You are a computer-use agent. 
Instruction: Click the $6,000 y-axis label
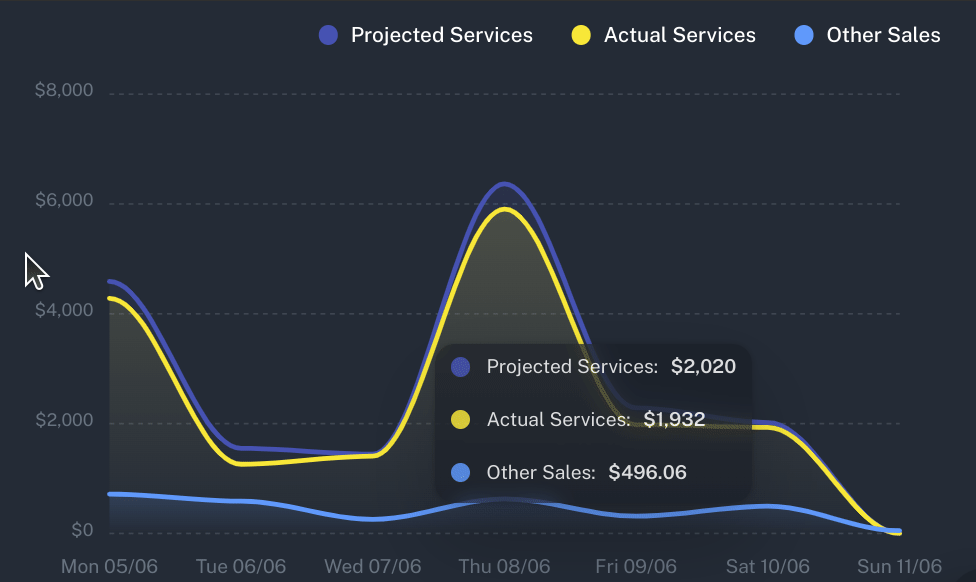pyautogui.click(x=64, y=201)
